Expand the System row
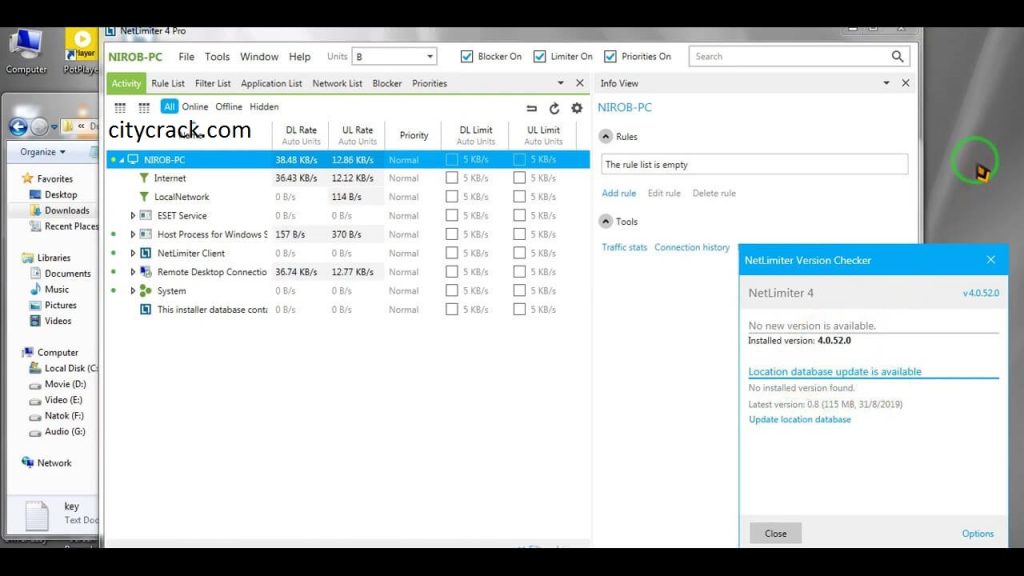Viewport: 1024px width, 576px height. (x=133, y=291)
